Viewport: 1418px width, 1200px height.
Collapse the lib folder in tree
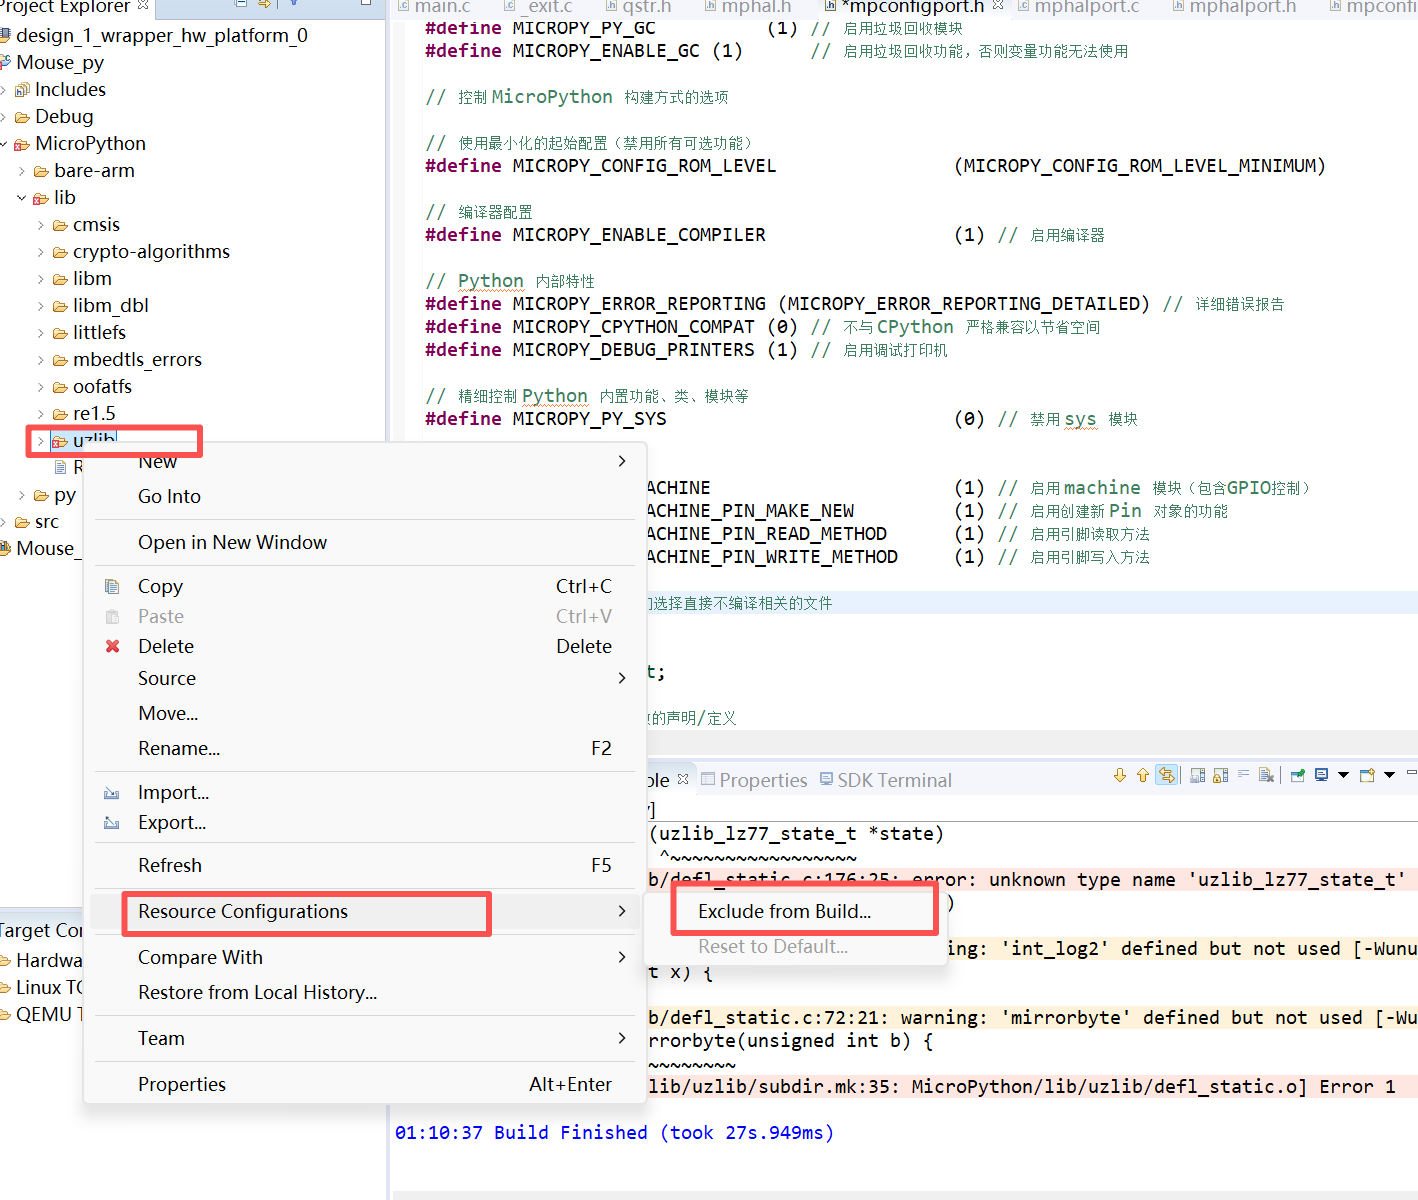point(22,198)
